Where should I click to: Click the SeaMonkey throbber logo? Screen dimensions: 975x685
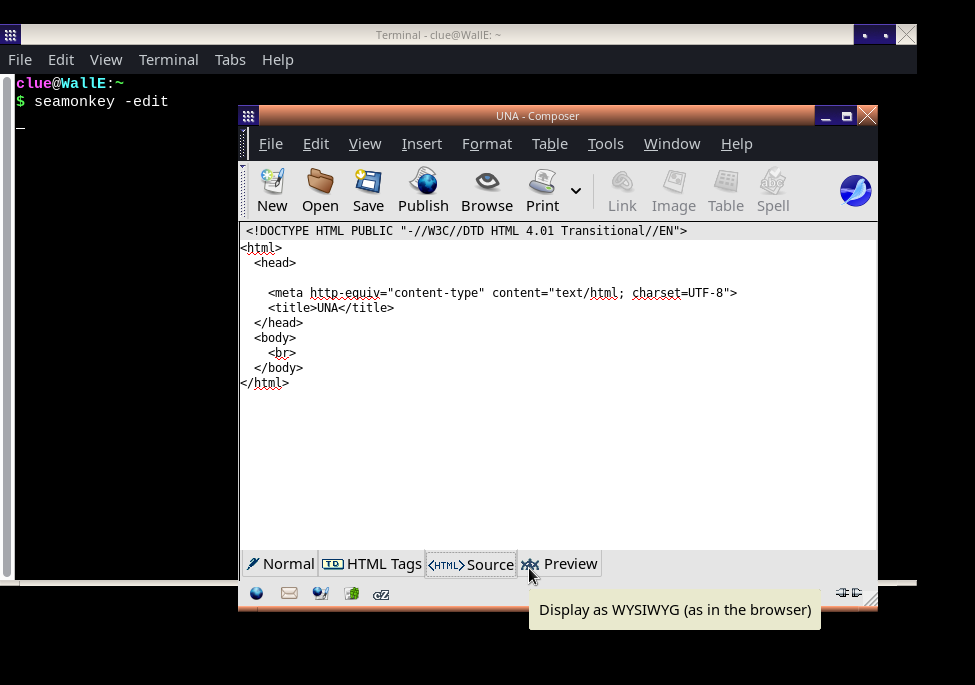(x=856, y=191)
